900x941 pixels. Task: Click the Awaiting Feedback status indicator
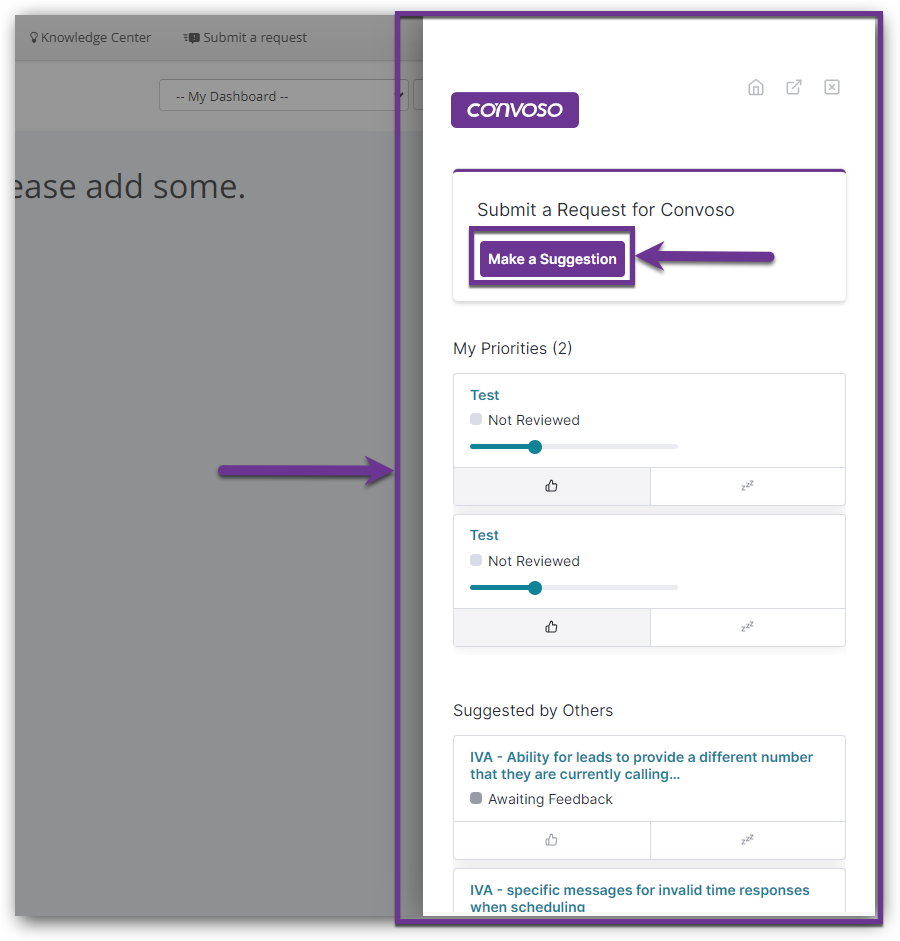click(x=475, y=798)
